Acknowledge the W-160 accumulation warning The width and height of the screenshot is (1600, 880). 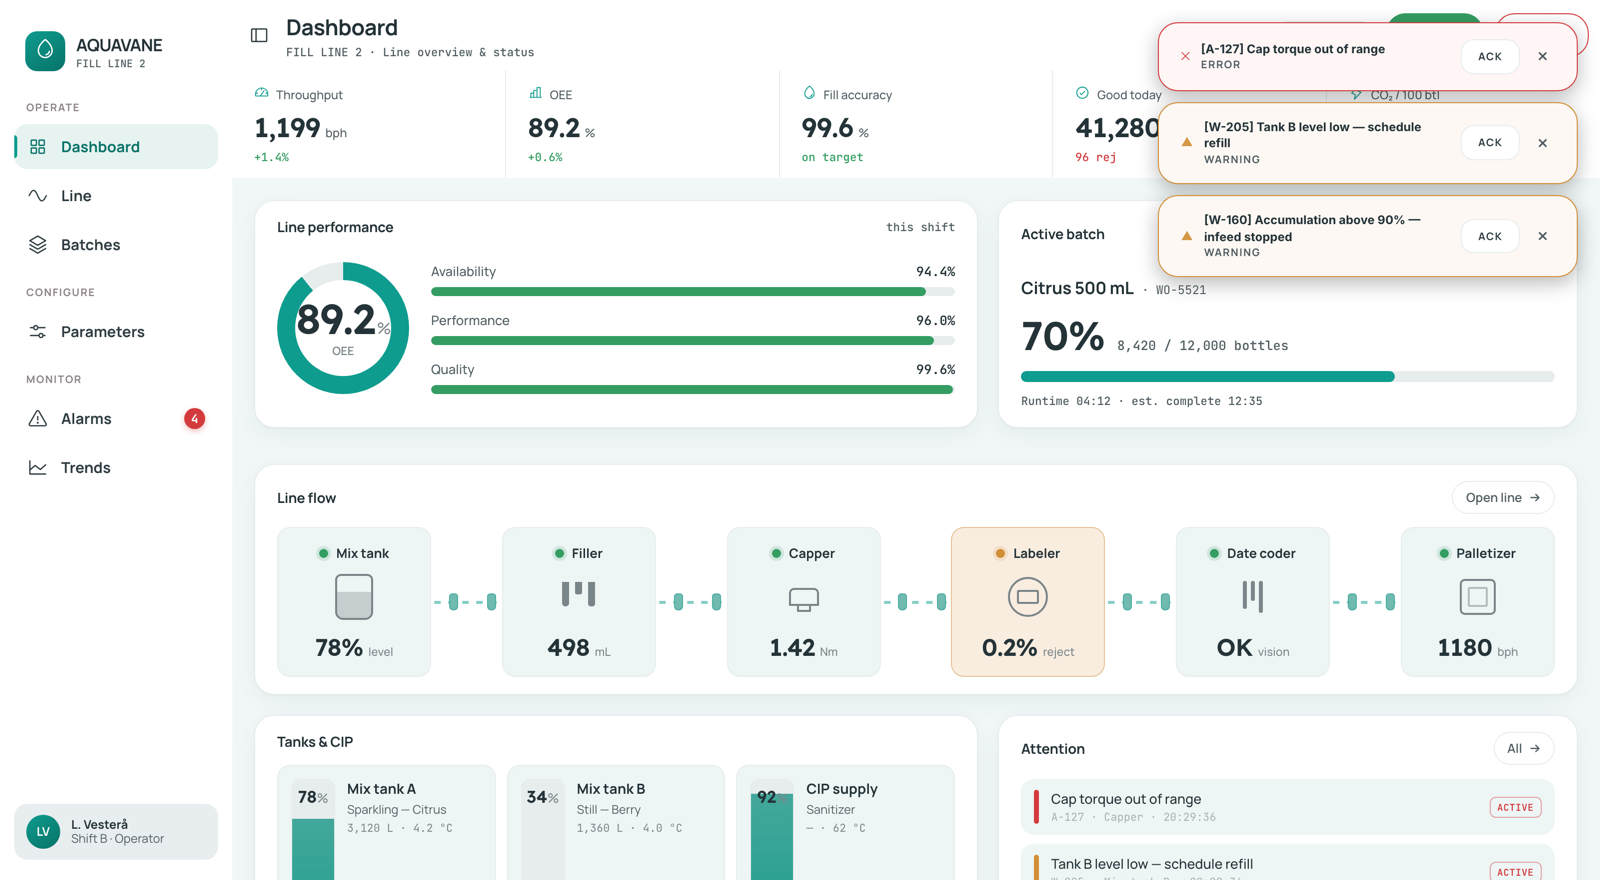1490,236
